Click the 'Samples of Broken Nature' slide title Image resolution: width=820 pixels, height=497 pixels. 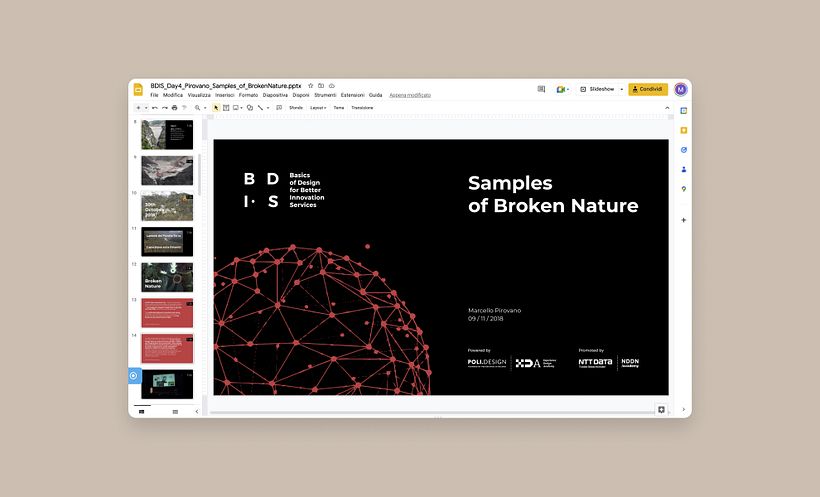(553, 194)
